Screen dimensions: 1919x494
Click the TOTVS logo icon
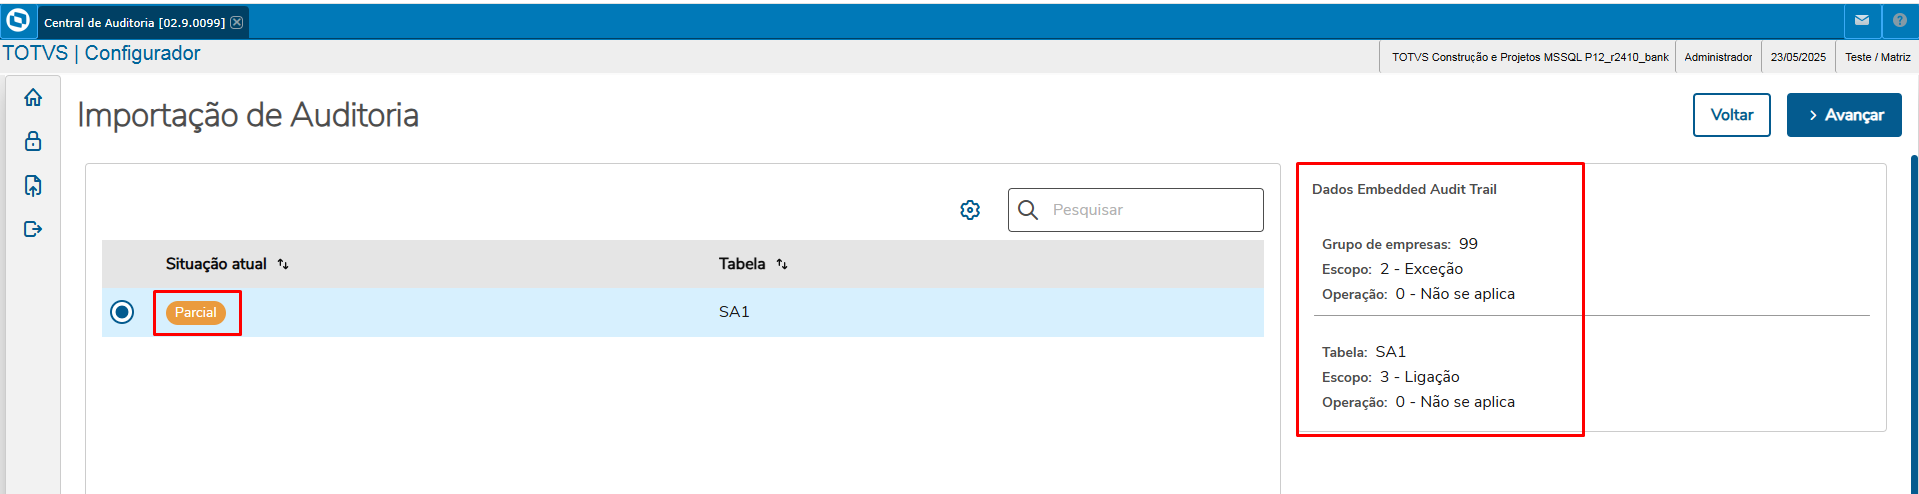[x=18, y=21]
